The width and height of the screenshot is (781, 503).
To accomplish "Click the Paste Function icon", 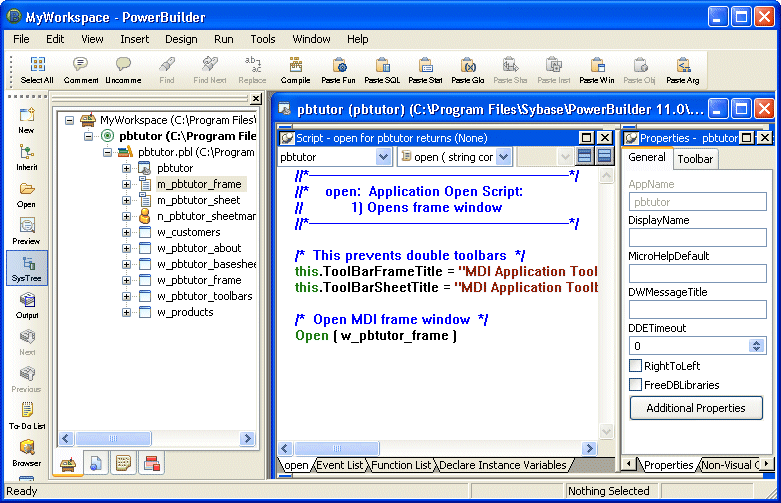I will pos(339,70).
